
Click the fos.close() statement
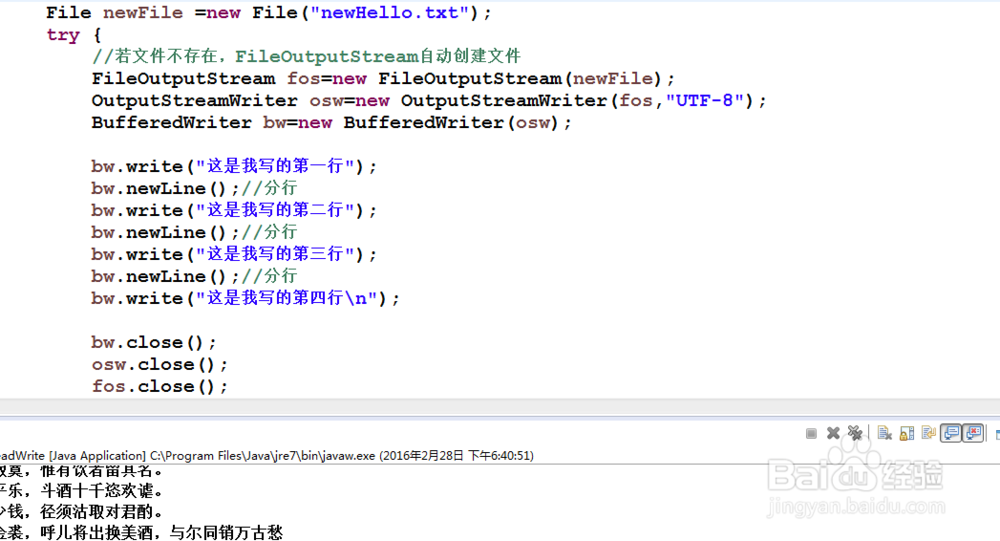[x=159, y=387]
